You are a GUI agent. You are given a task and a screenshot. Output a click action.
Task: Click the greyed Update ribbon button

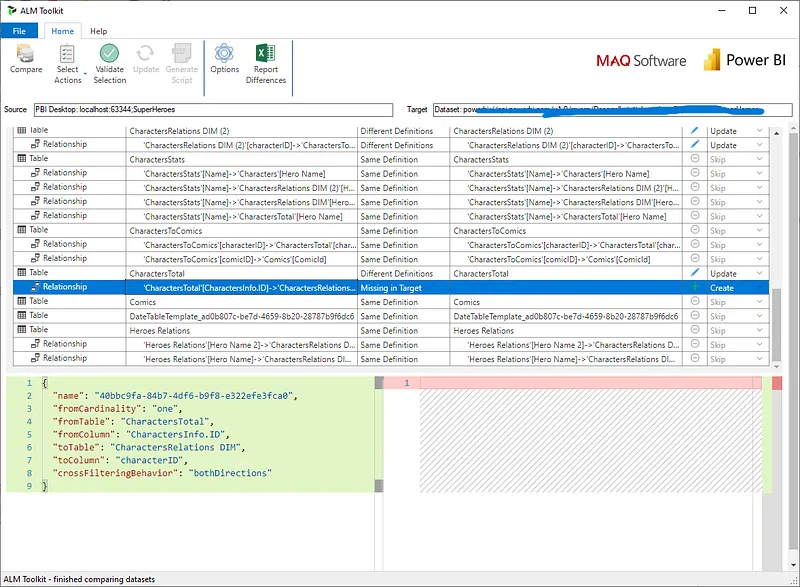(x=146, y=59)
